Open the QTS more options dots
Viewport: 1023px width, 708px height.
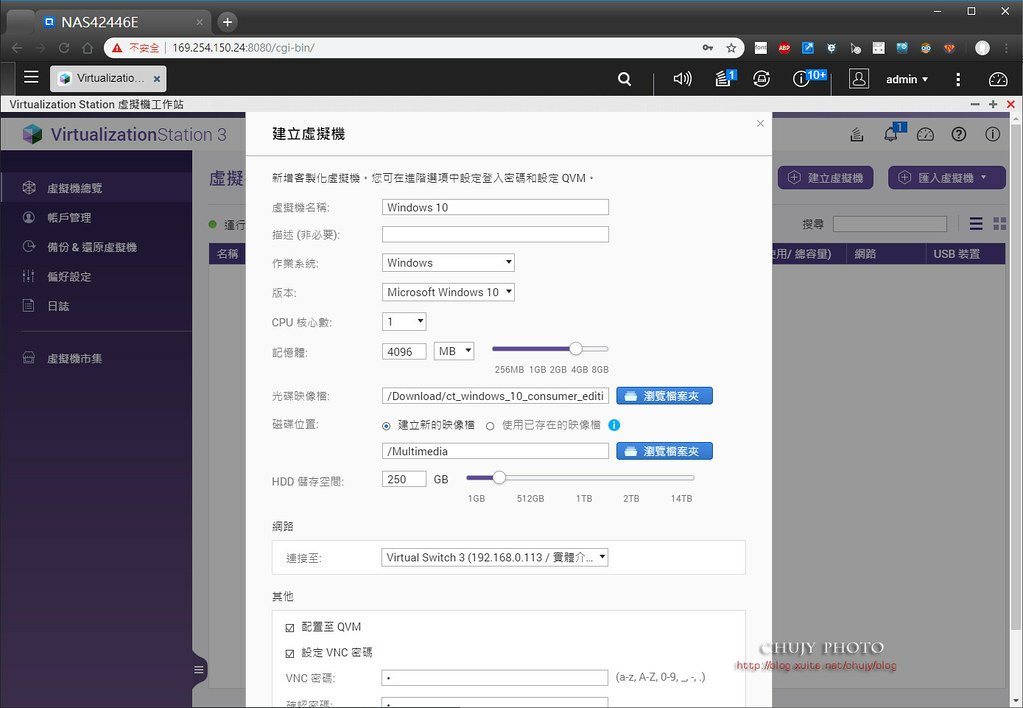point(958,80)
